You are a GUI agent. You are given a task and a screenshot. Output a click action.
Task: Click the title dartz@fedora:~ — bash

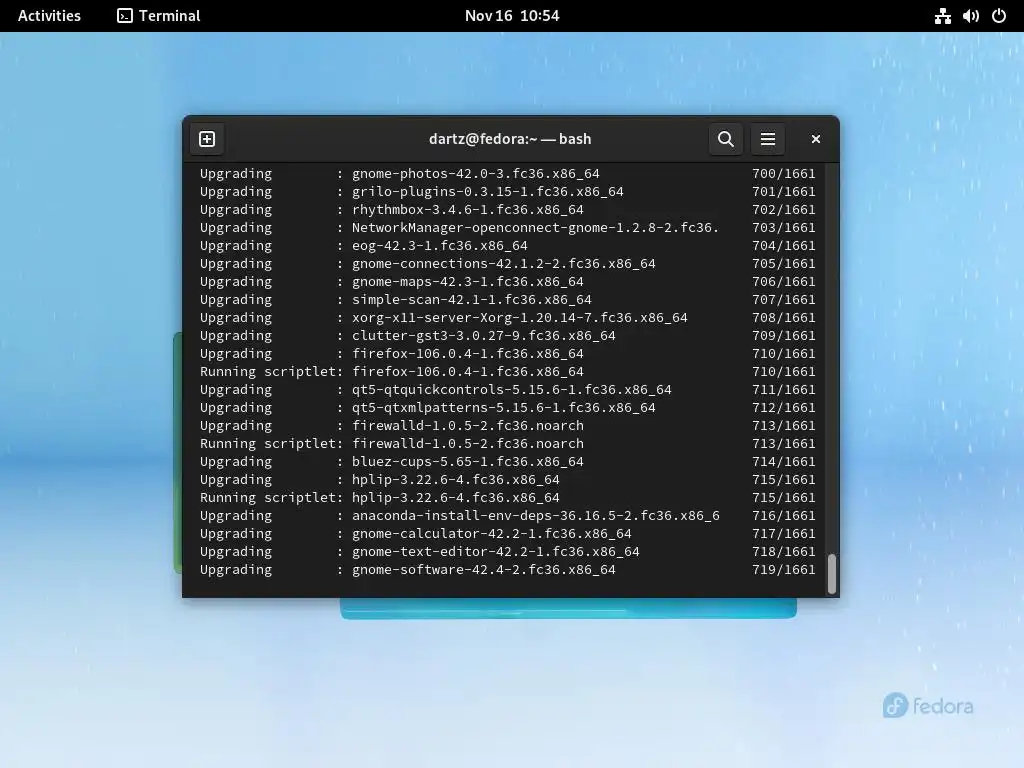pos(510,139)
